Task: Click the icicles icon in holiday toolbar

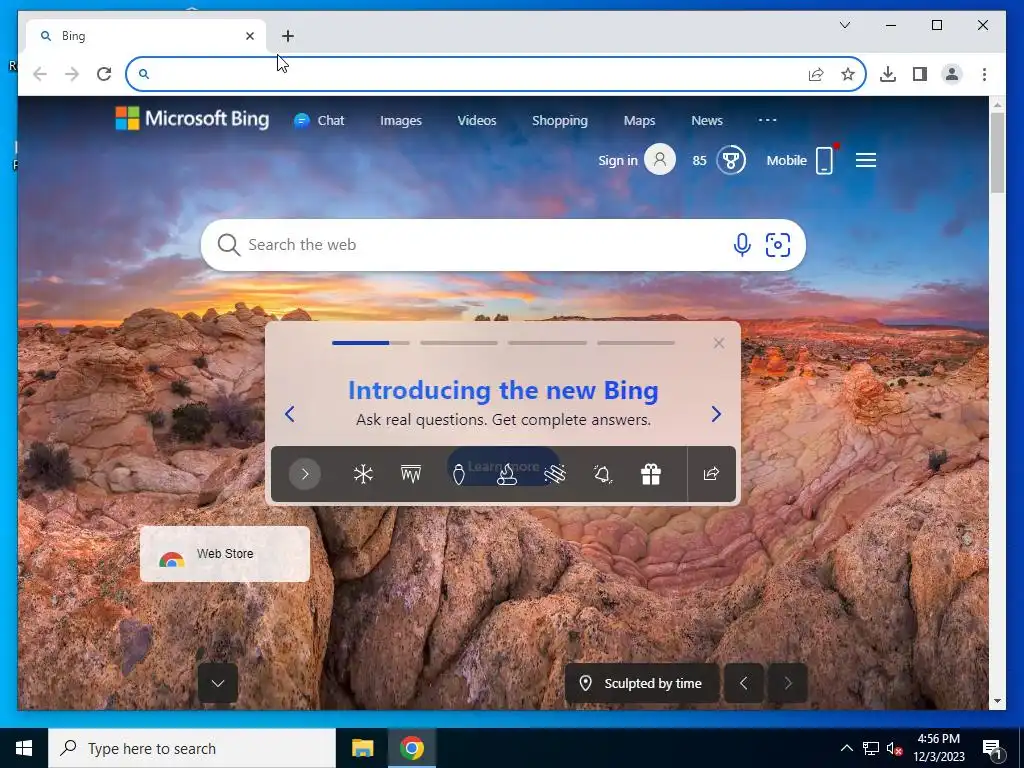Action: [x=411, y=473]
